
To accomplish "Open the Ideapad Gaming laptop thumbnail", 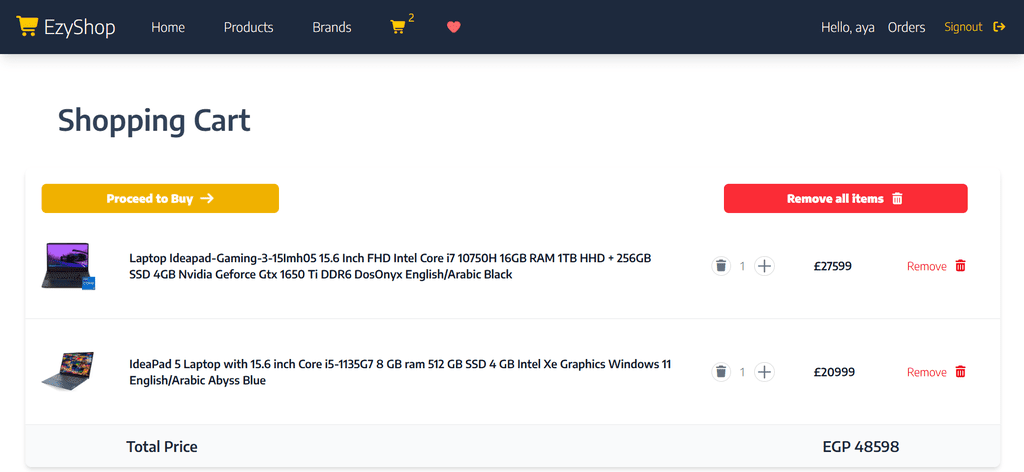I will 69,266.
